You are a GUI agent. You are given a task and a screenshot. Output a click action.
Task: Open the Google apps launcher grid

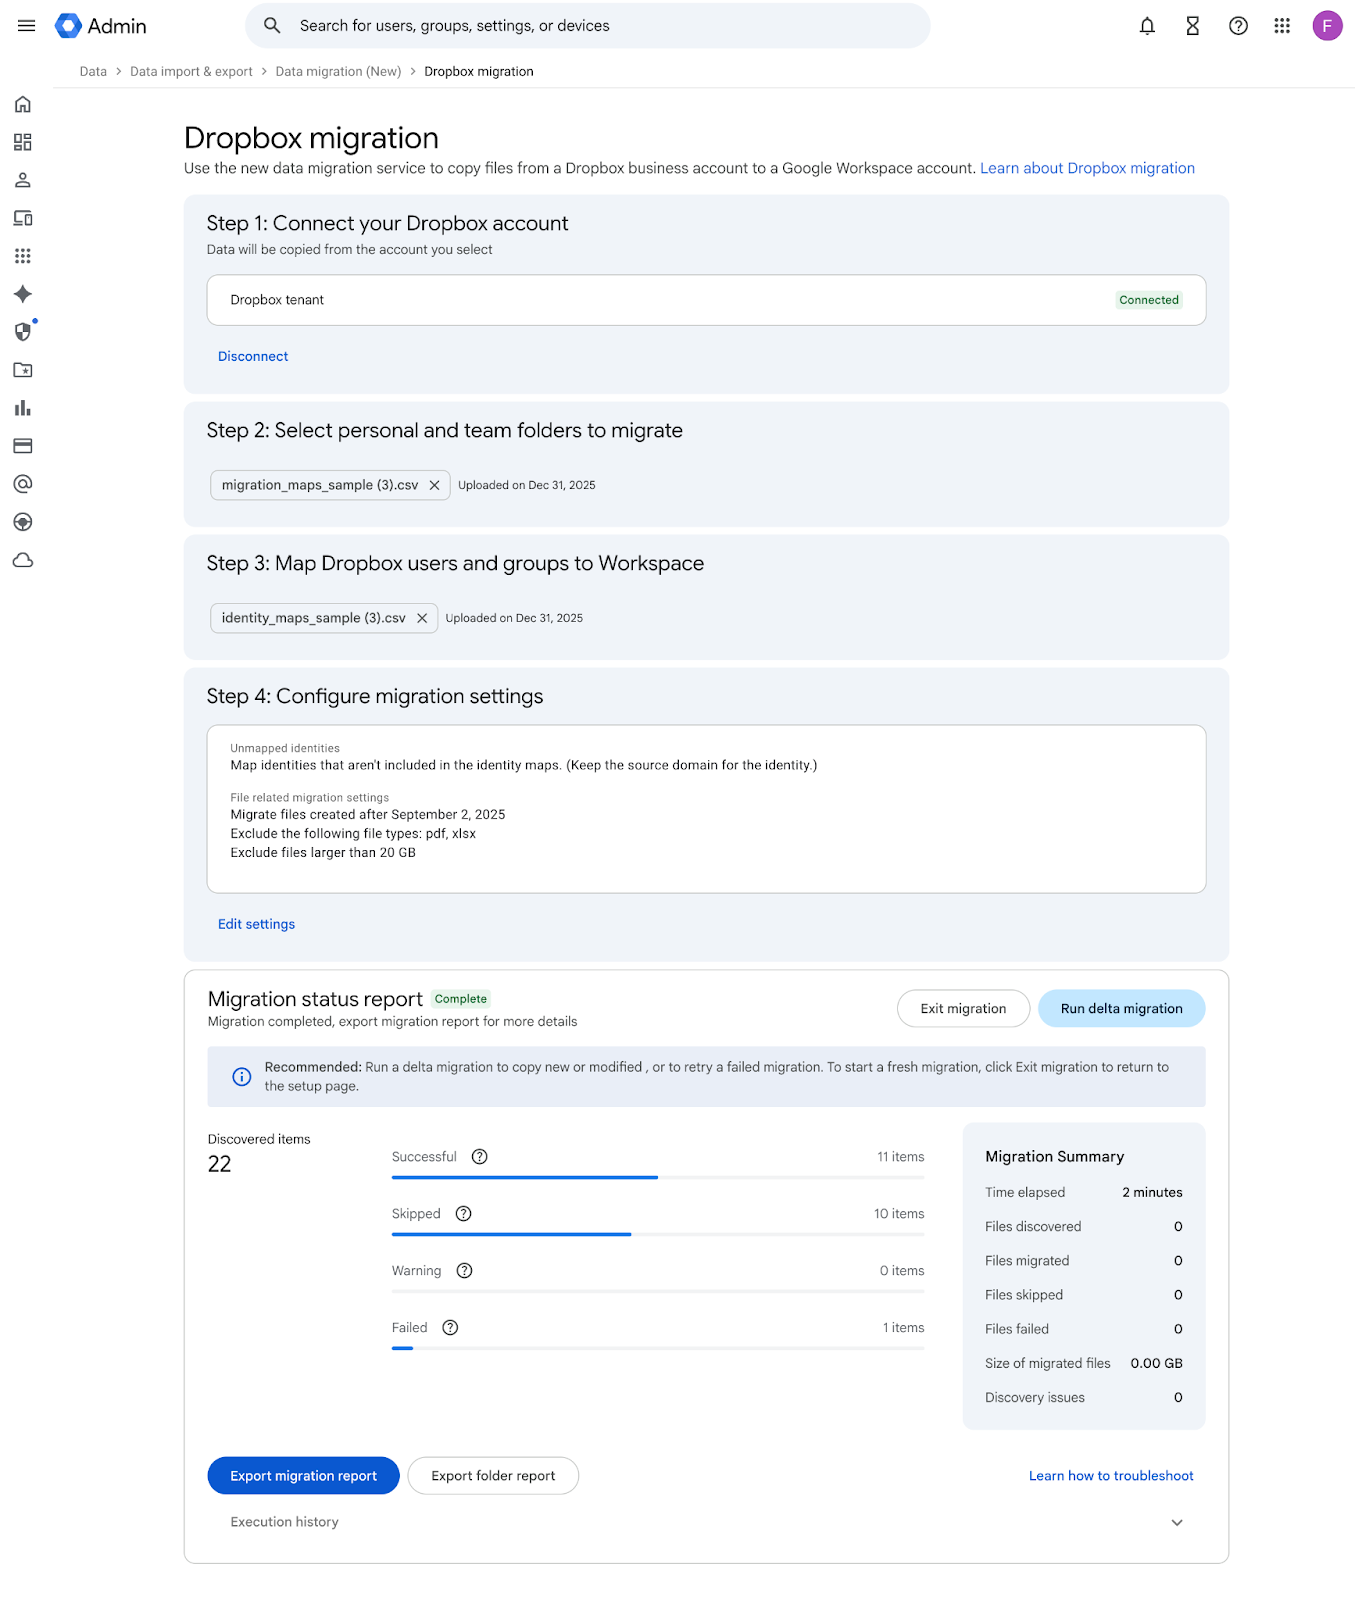coord(1282,26)
